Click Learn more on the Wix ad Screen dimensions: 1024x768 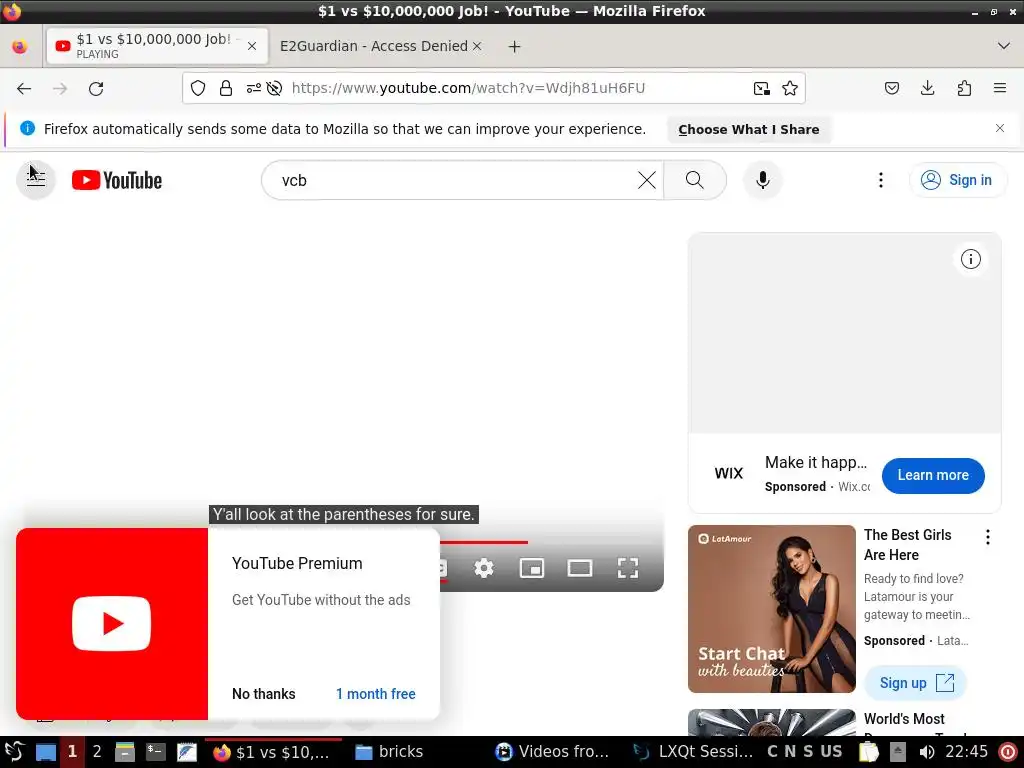[x=933, y=475]
